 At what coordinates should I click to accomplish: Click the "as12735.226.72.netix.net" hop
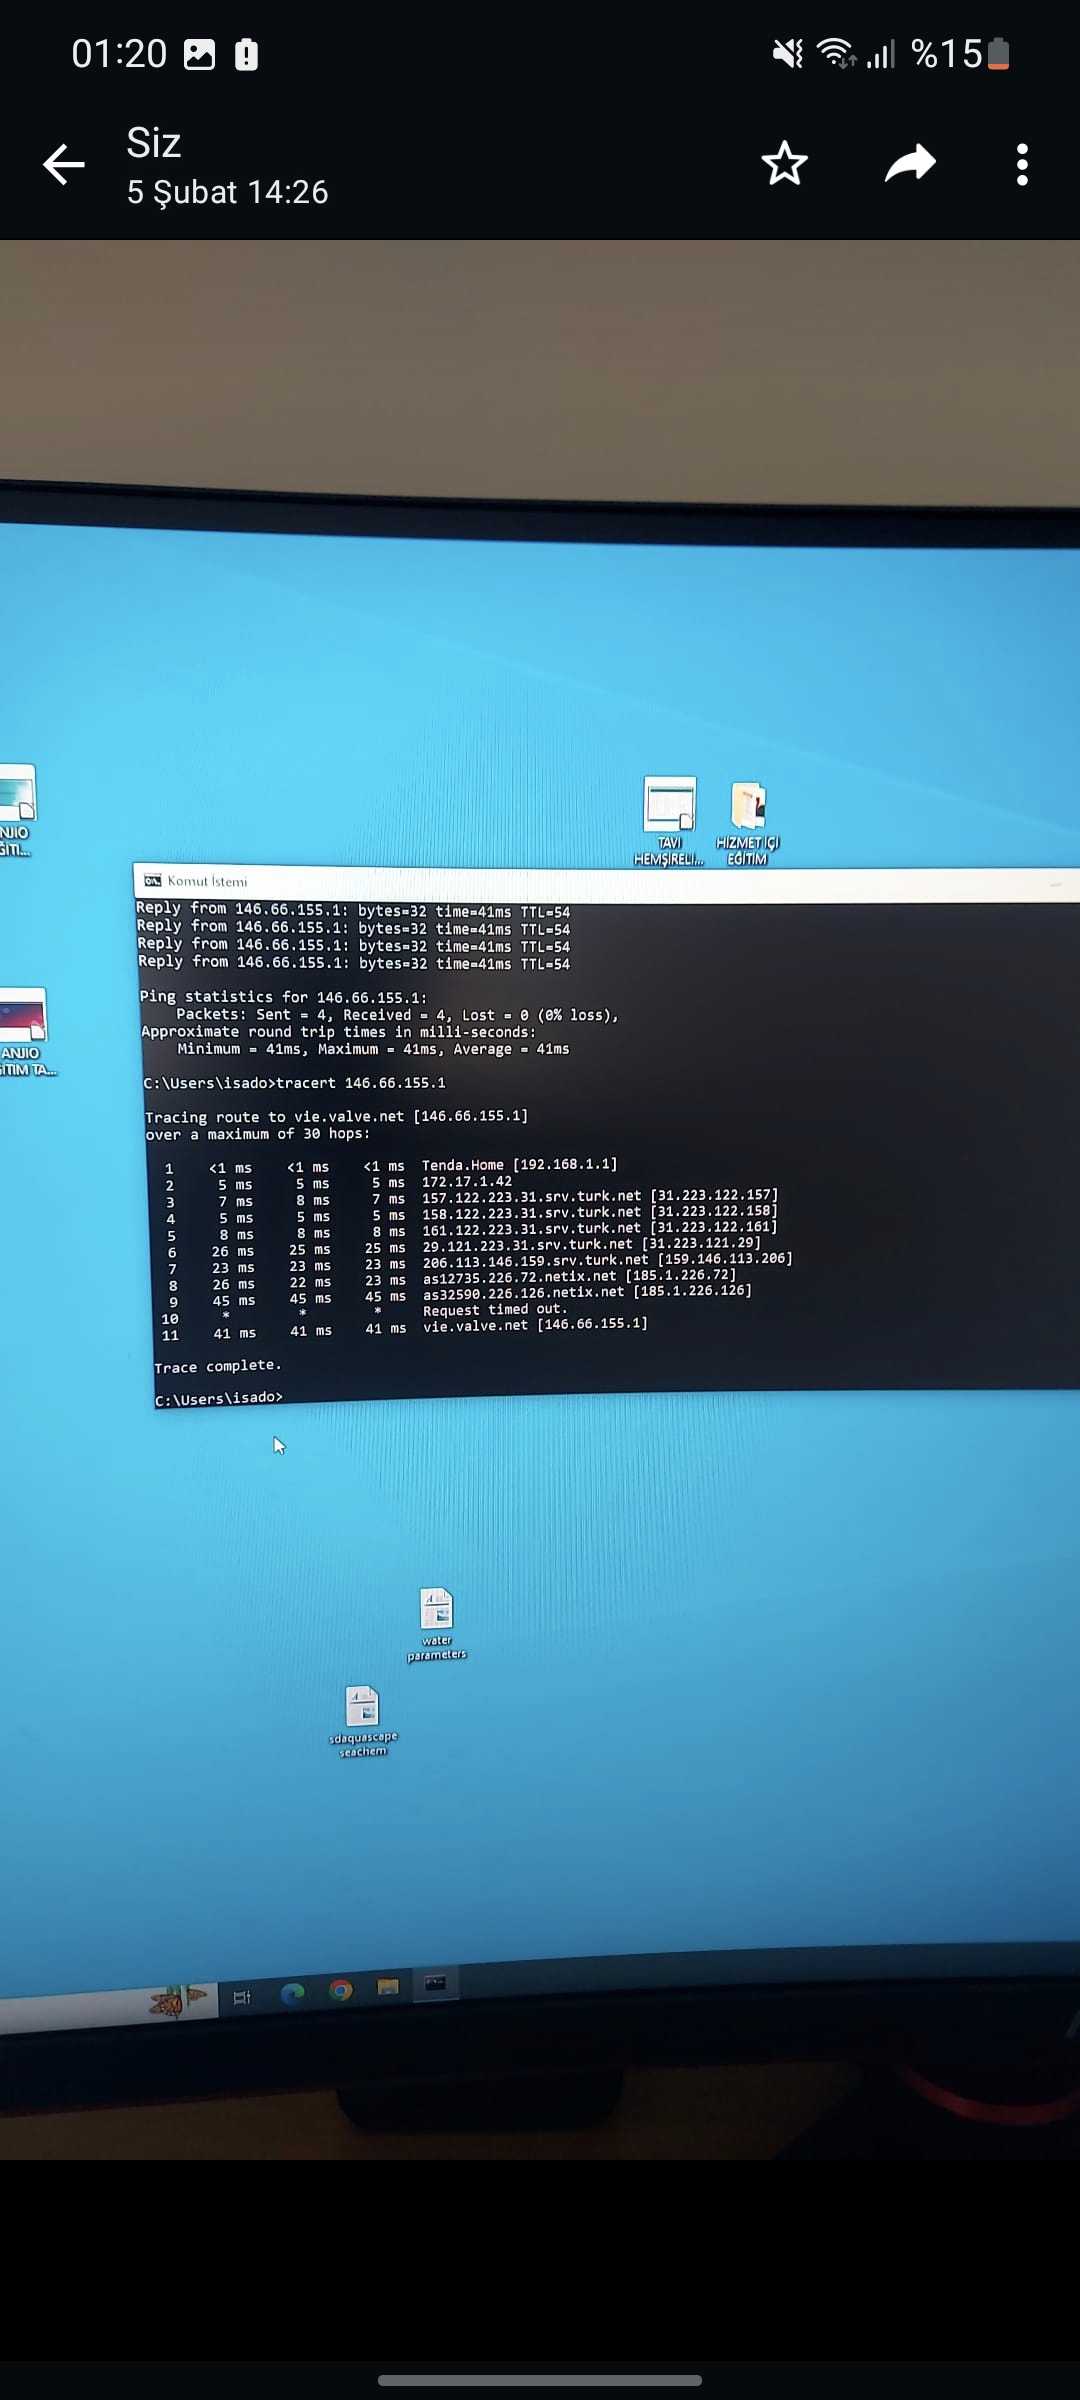click(579, 1276)
